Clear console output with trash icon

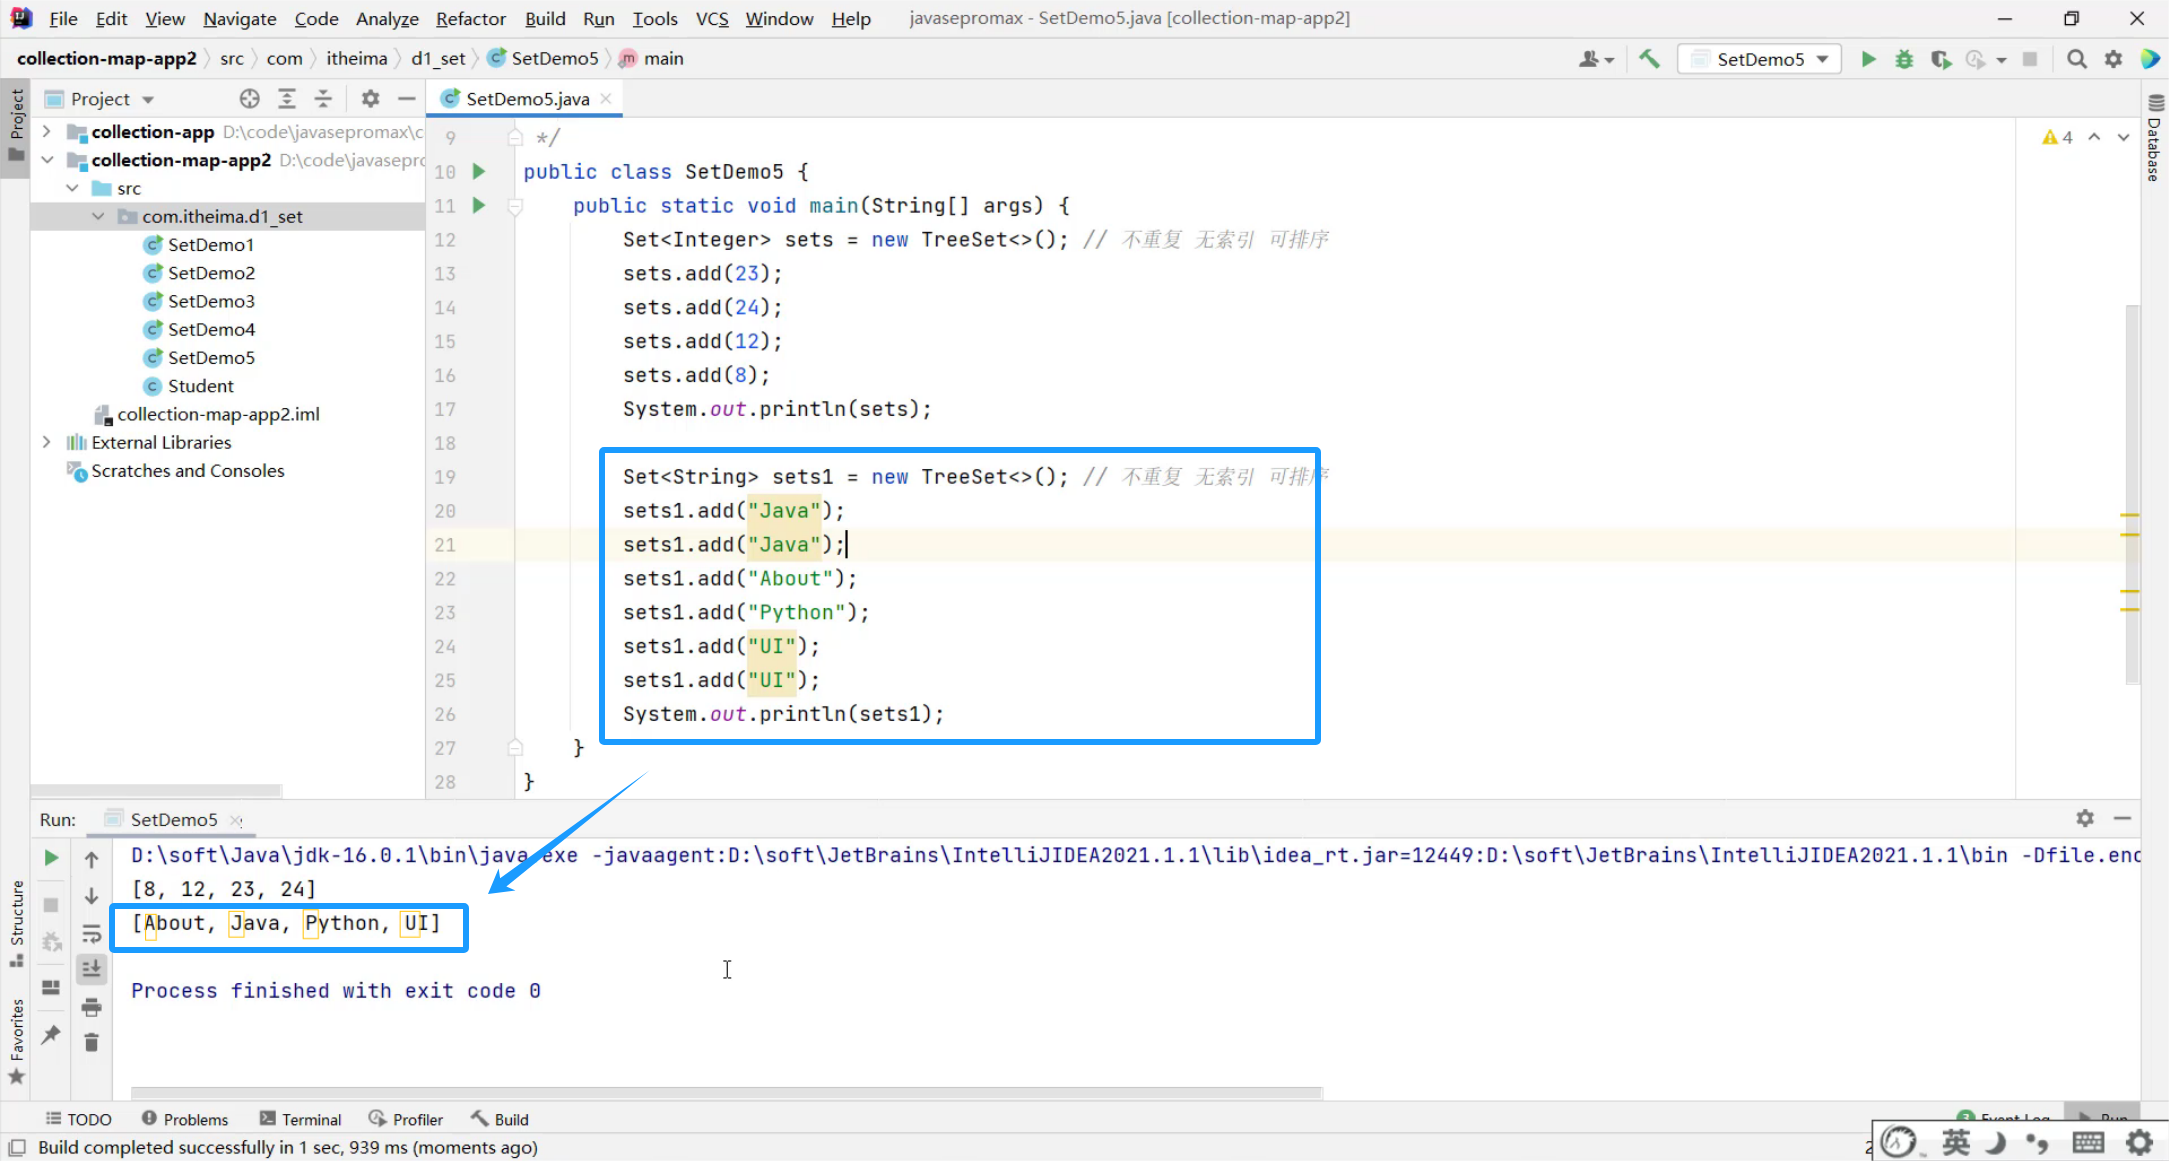[x=91, y=1043]
